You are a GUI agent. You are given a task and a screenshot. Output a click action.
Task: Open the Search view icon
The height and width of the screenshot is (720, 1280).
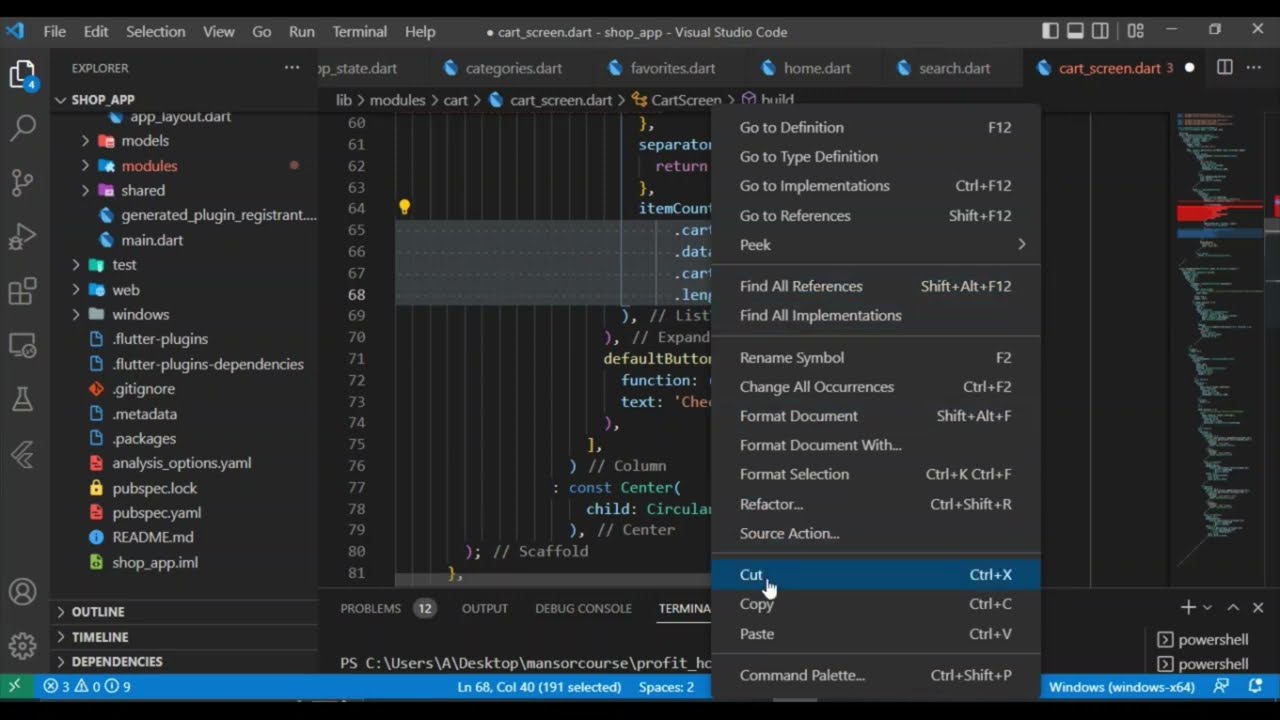[x=22, y=128]
